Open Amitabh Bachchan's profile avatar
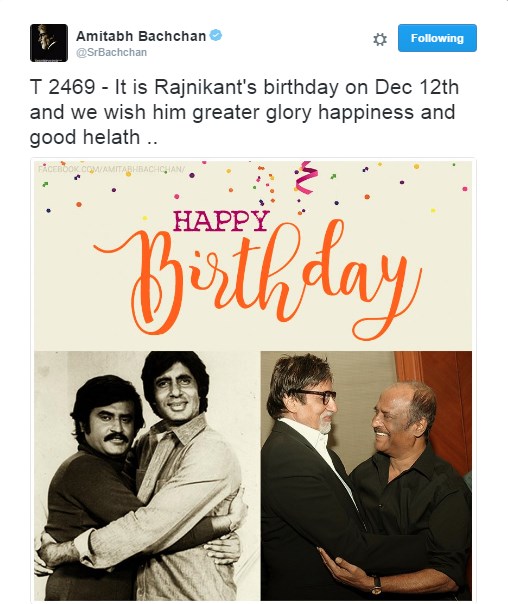Image resolution: width=508 pixels, height=604 pixels. click(49, 43)
